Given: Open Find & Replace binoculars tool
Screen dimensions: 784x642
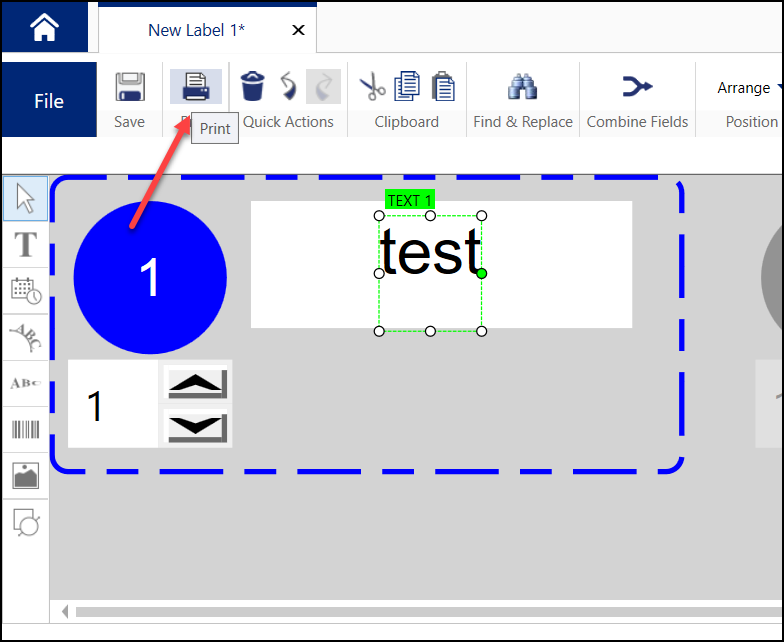Looking at the screenshot, I should click(522, 87).
